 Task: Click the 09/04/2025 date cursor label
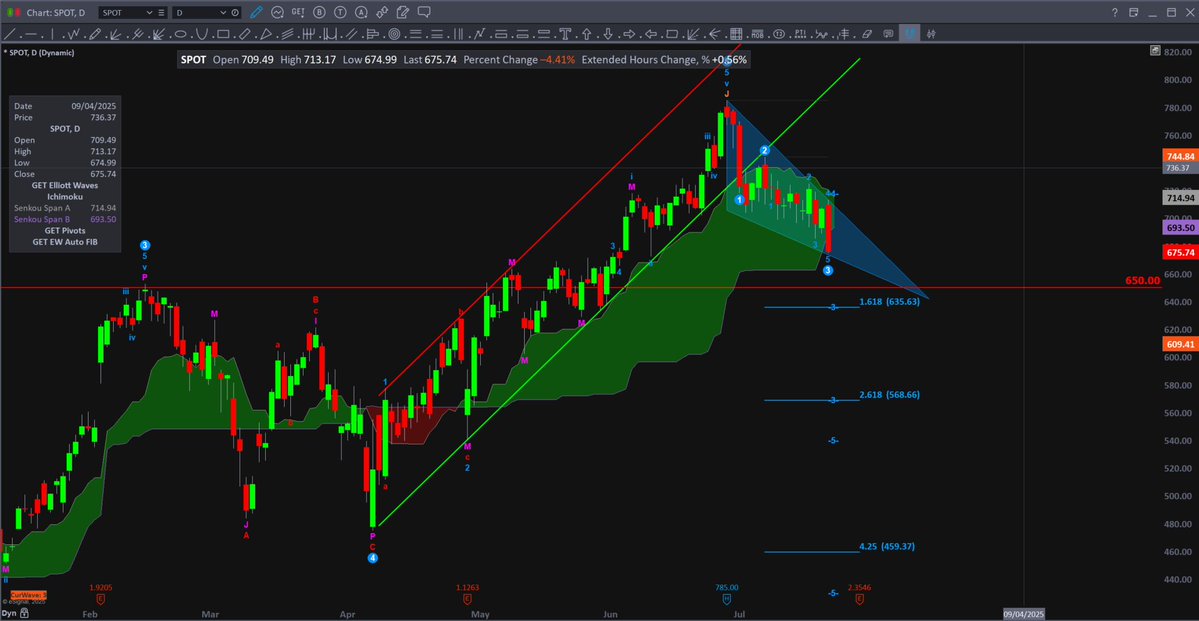(1023, 613)
